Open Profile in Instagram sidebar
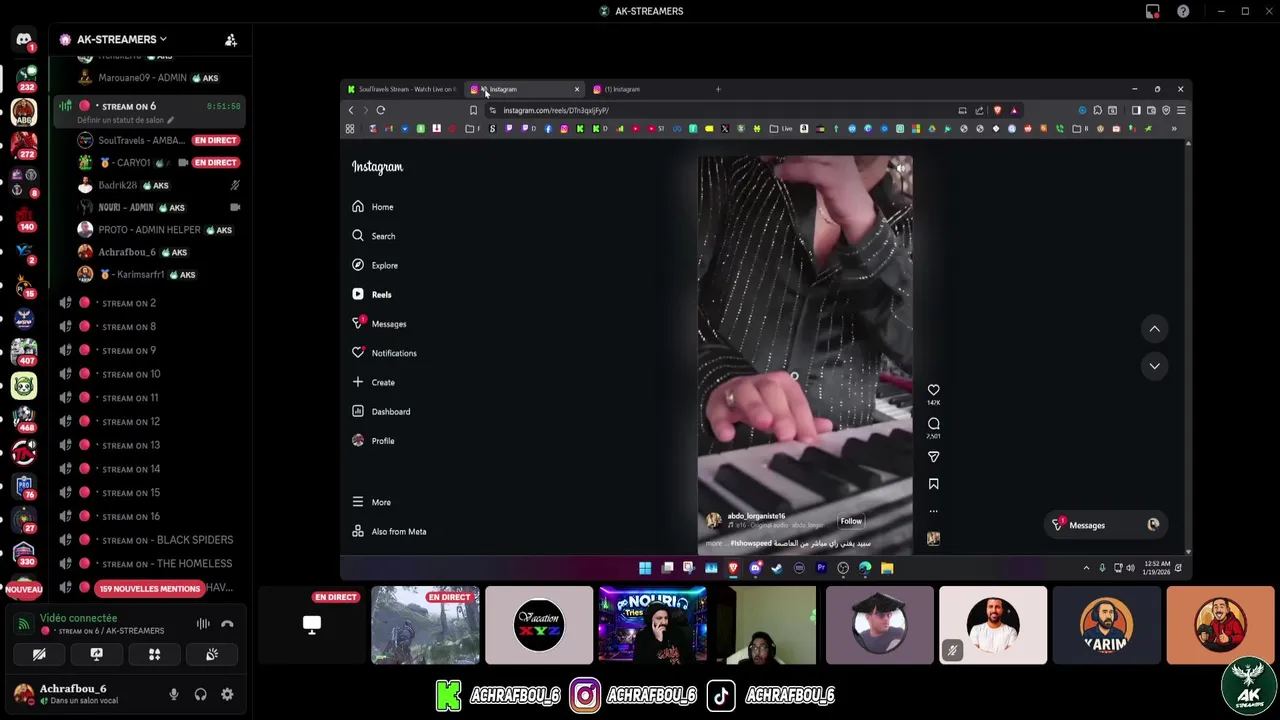 click(373, 441)
